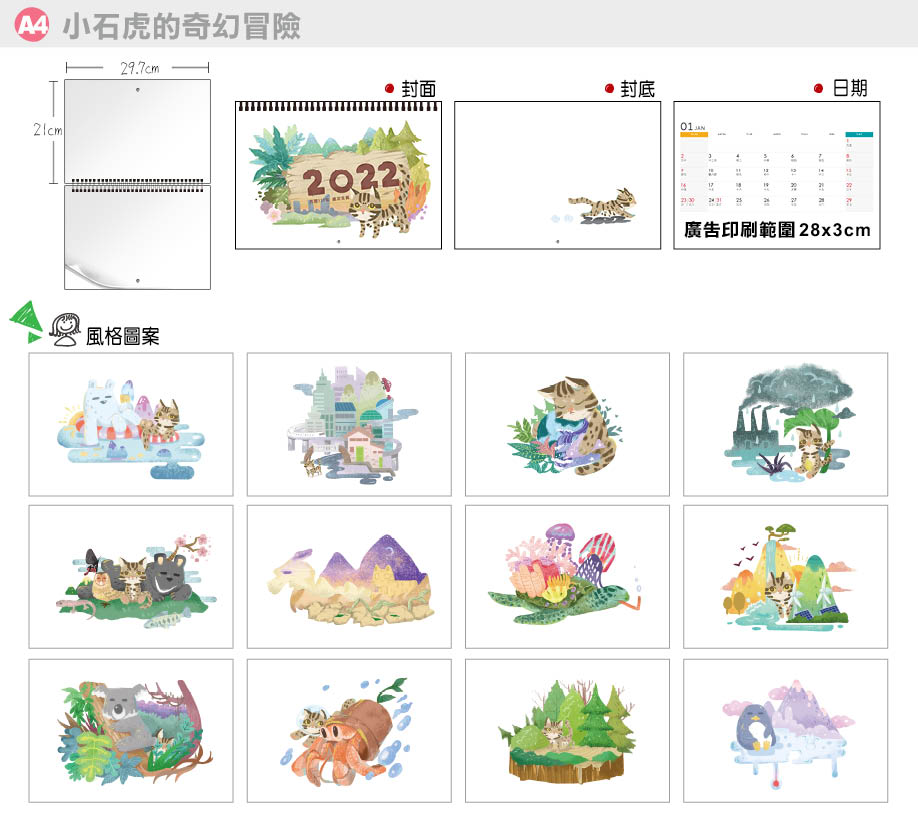Viewport: 918px width, 822px height.
Task: Click the 廣告印刷範圍 28x3cm label
Action: (x=777, y=230)
